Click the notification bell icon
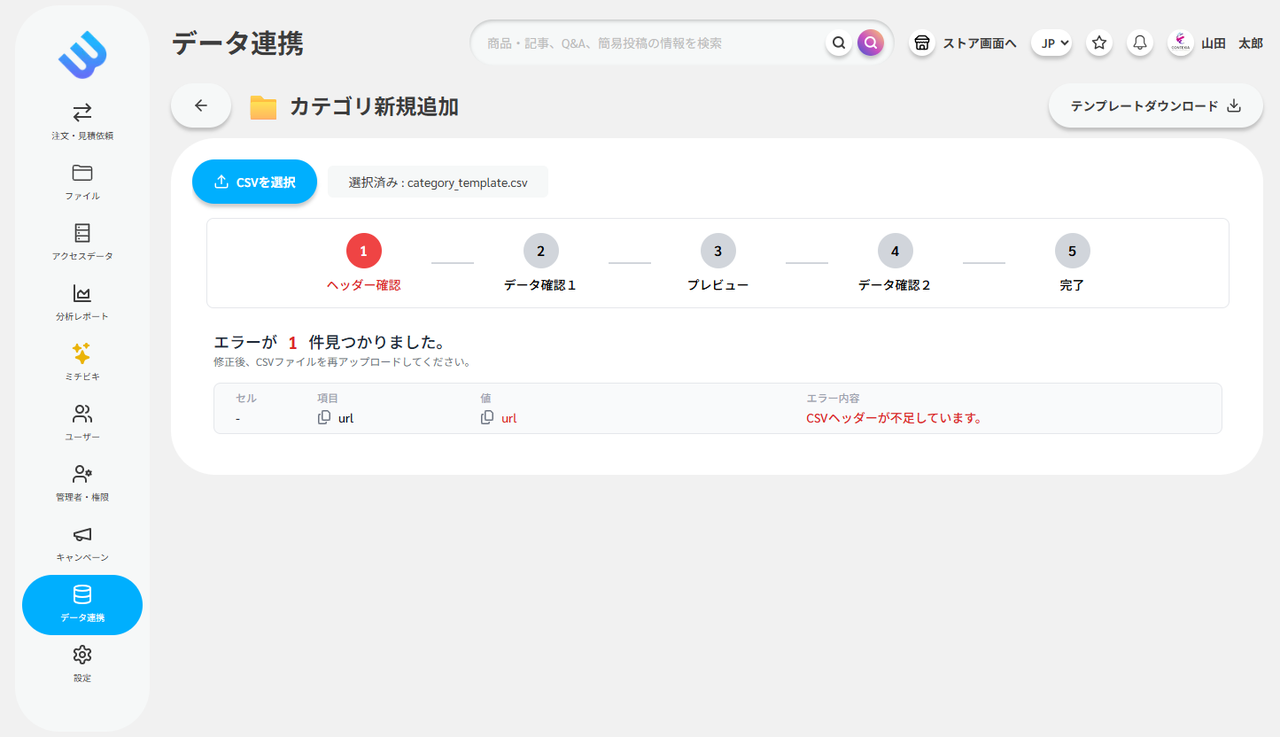 tap(1139, 42)
